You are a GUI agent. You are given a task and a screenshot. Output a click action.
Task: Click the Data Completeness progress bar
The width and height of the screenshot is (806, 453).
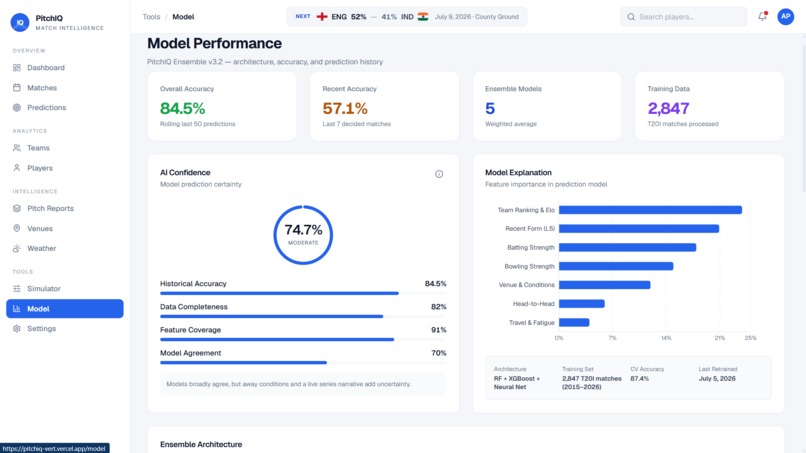pos(303,316)
